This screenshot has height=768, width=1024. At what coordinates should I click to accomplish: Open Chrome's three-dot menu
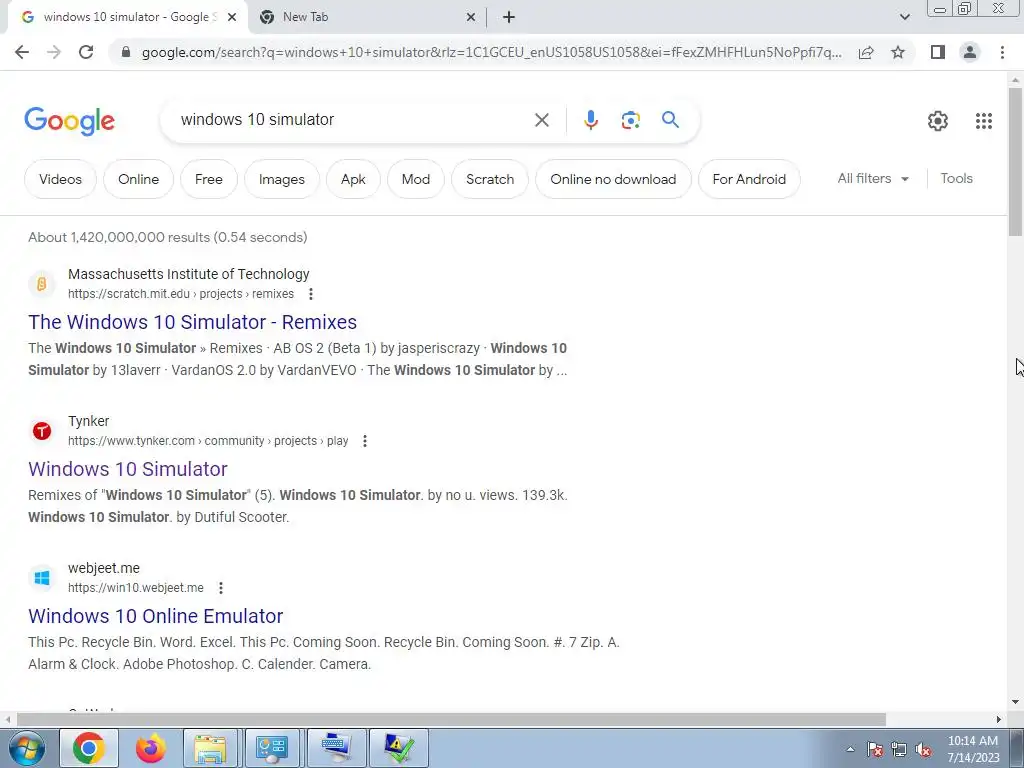[1002, 52]
